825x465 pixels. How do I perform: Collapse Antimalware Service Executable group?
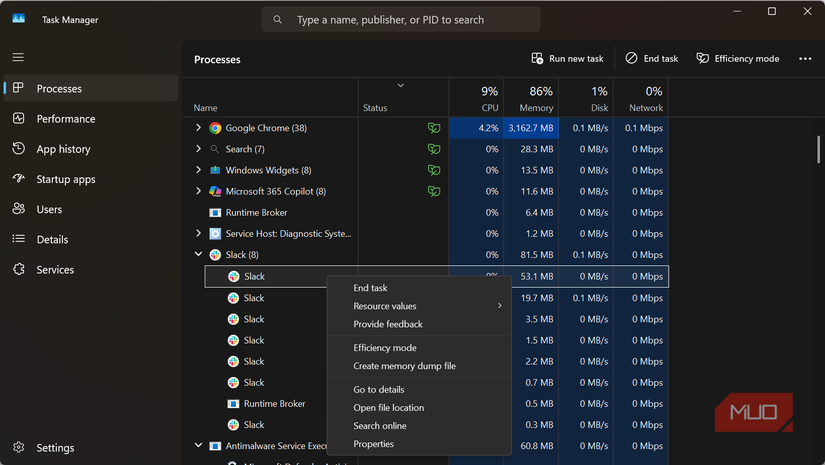click(198, 445)
